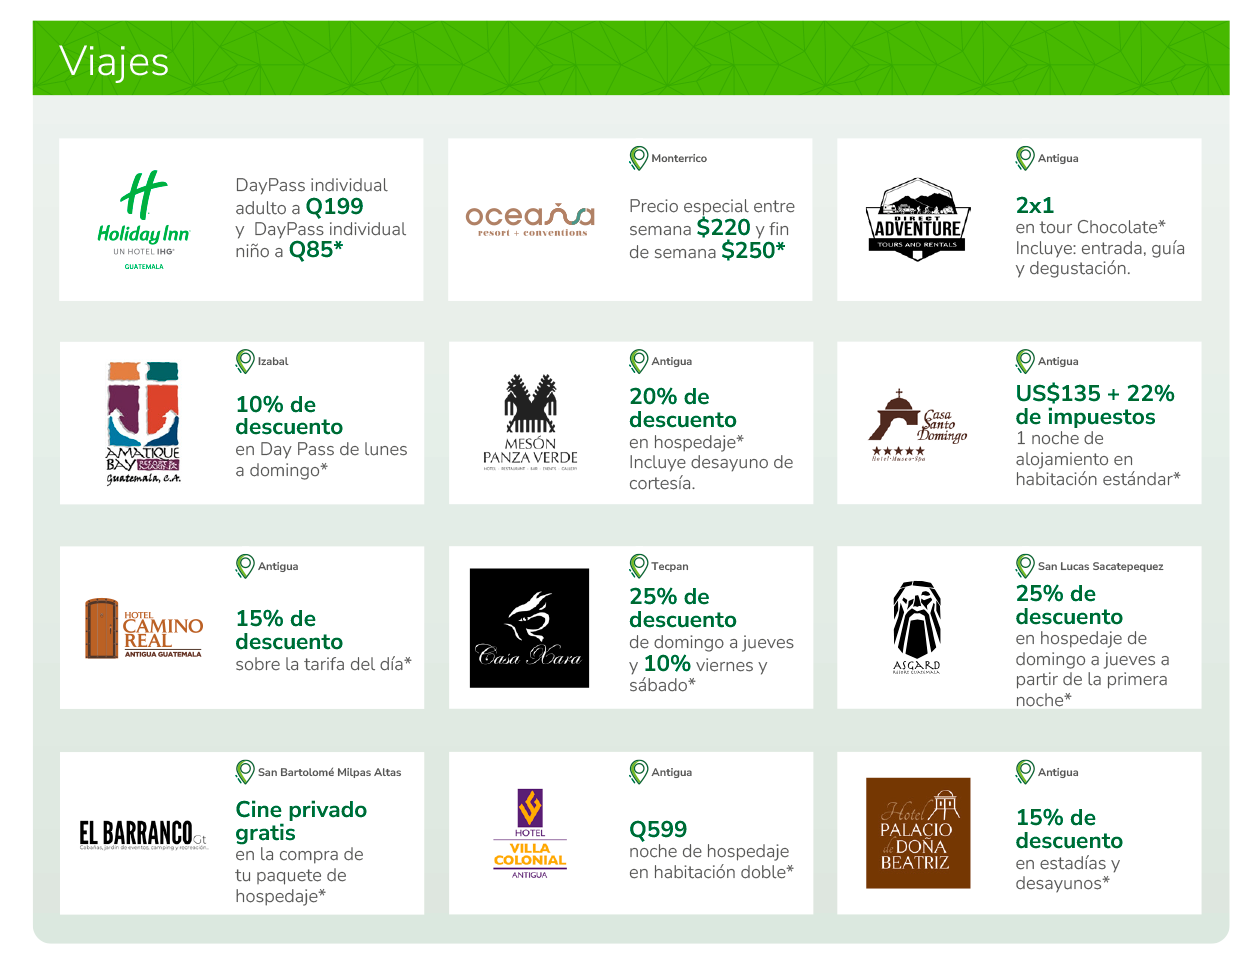Click "25% de descuento" in the Casa Xara card
Screen dimensions: 1250x960
[x=683, y=608]
